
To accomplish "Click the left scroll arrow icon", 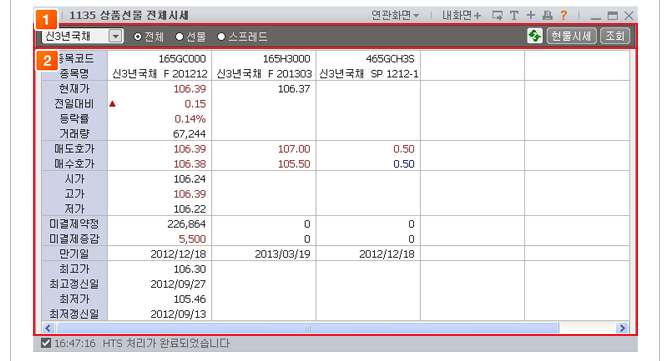I will coord(48,328).
